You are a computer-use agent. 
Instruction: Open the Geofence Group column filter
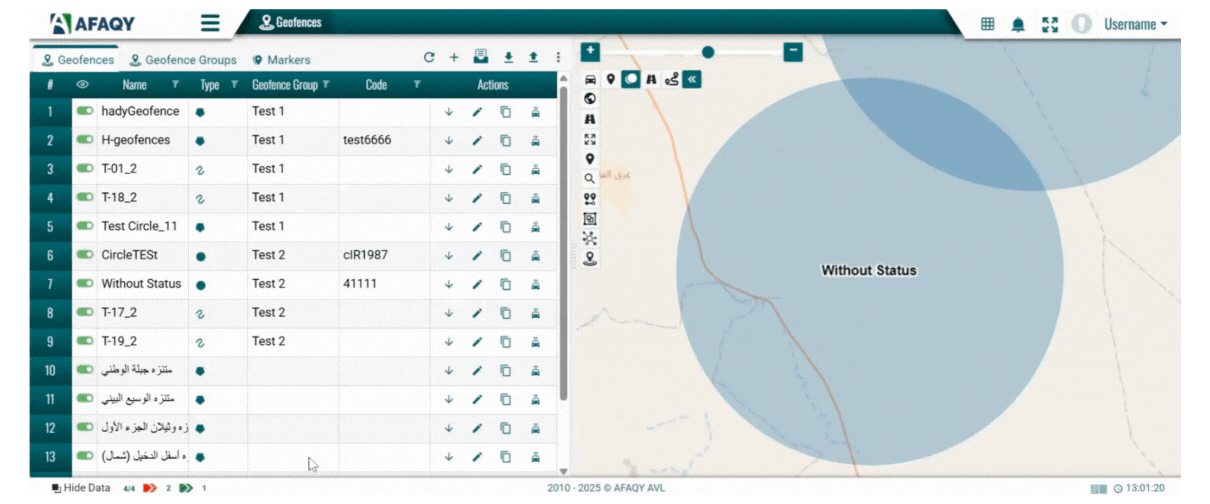[x=326, y=85]
